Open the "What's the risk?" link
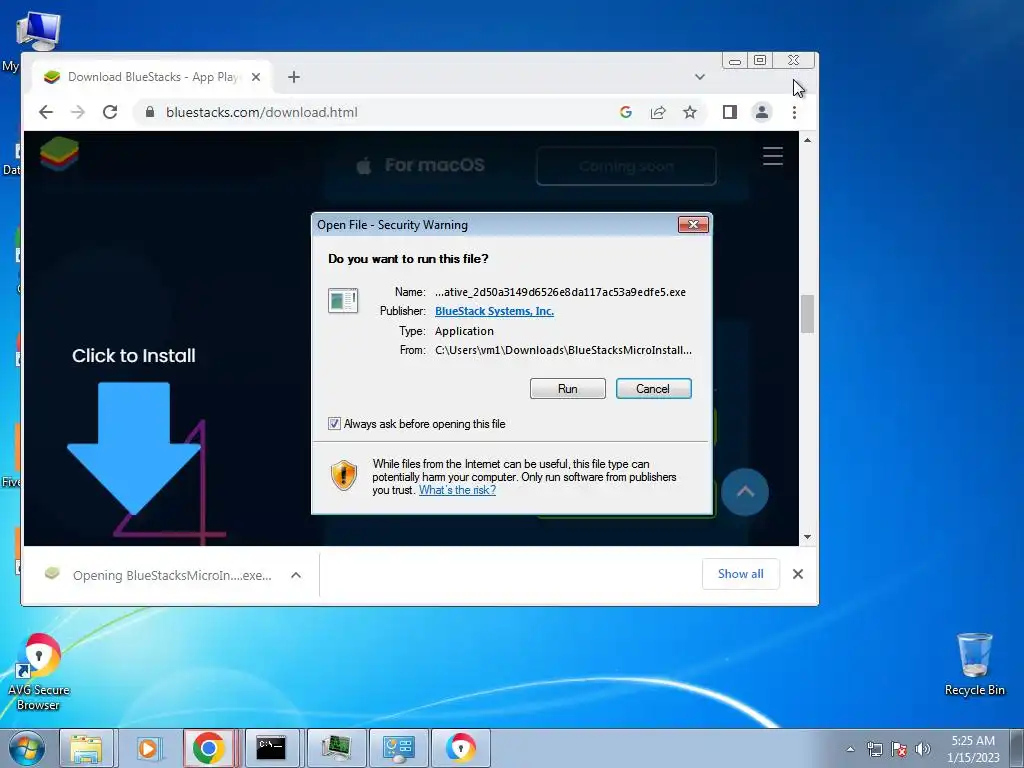The width and height of the screenshot is (1024, 768). 457,490
